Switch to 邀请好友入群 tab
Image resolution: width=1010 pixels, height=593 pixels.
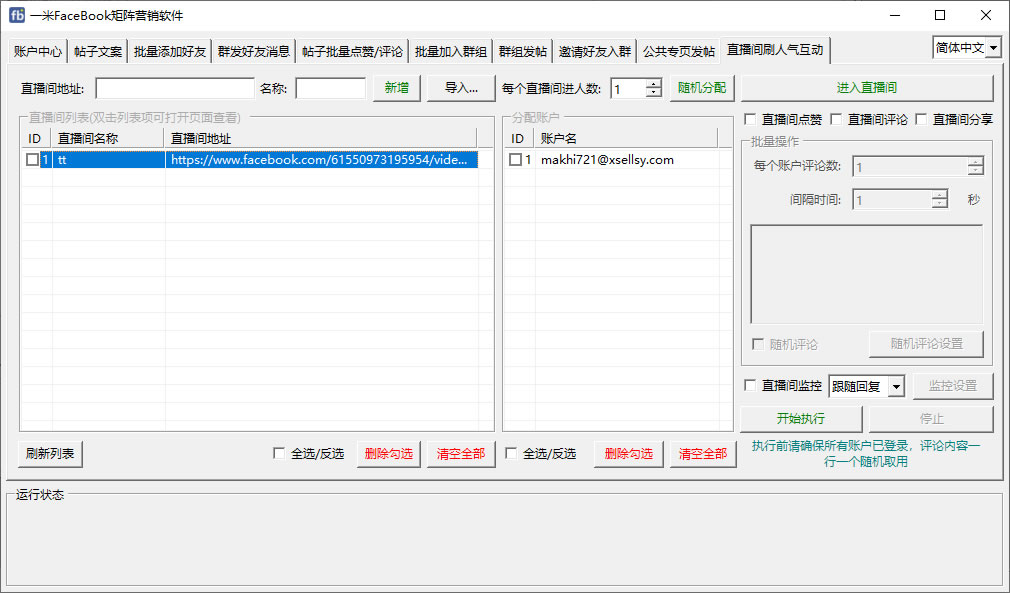click(595, 52)
